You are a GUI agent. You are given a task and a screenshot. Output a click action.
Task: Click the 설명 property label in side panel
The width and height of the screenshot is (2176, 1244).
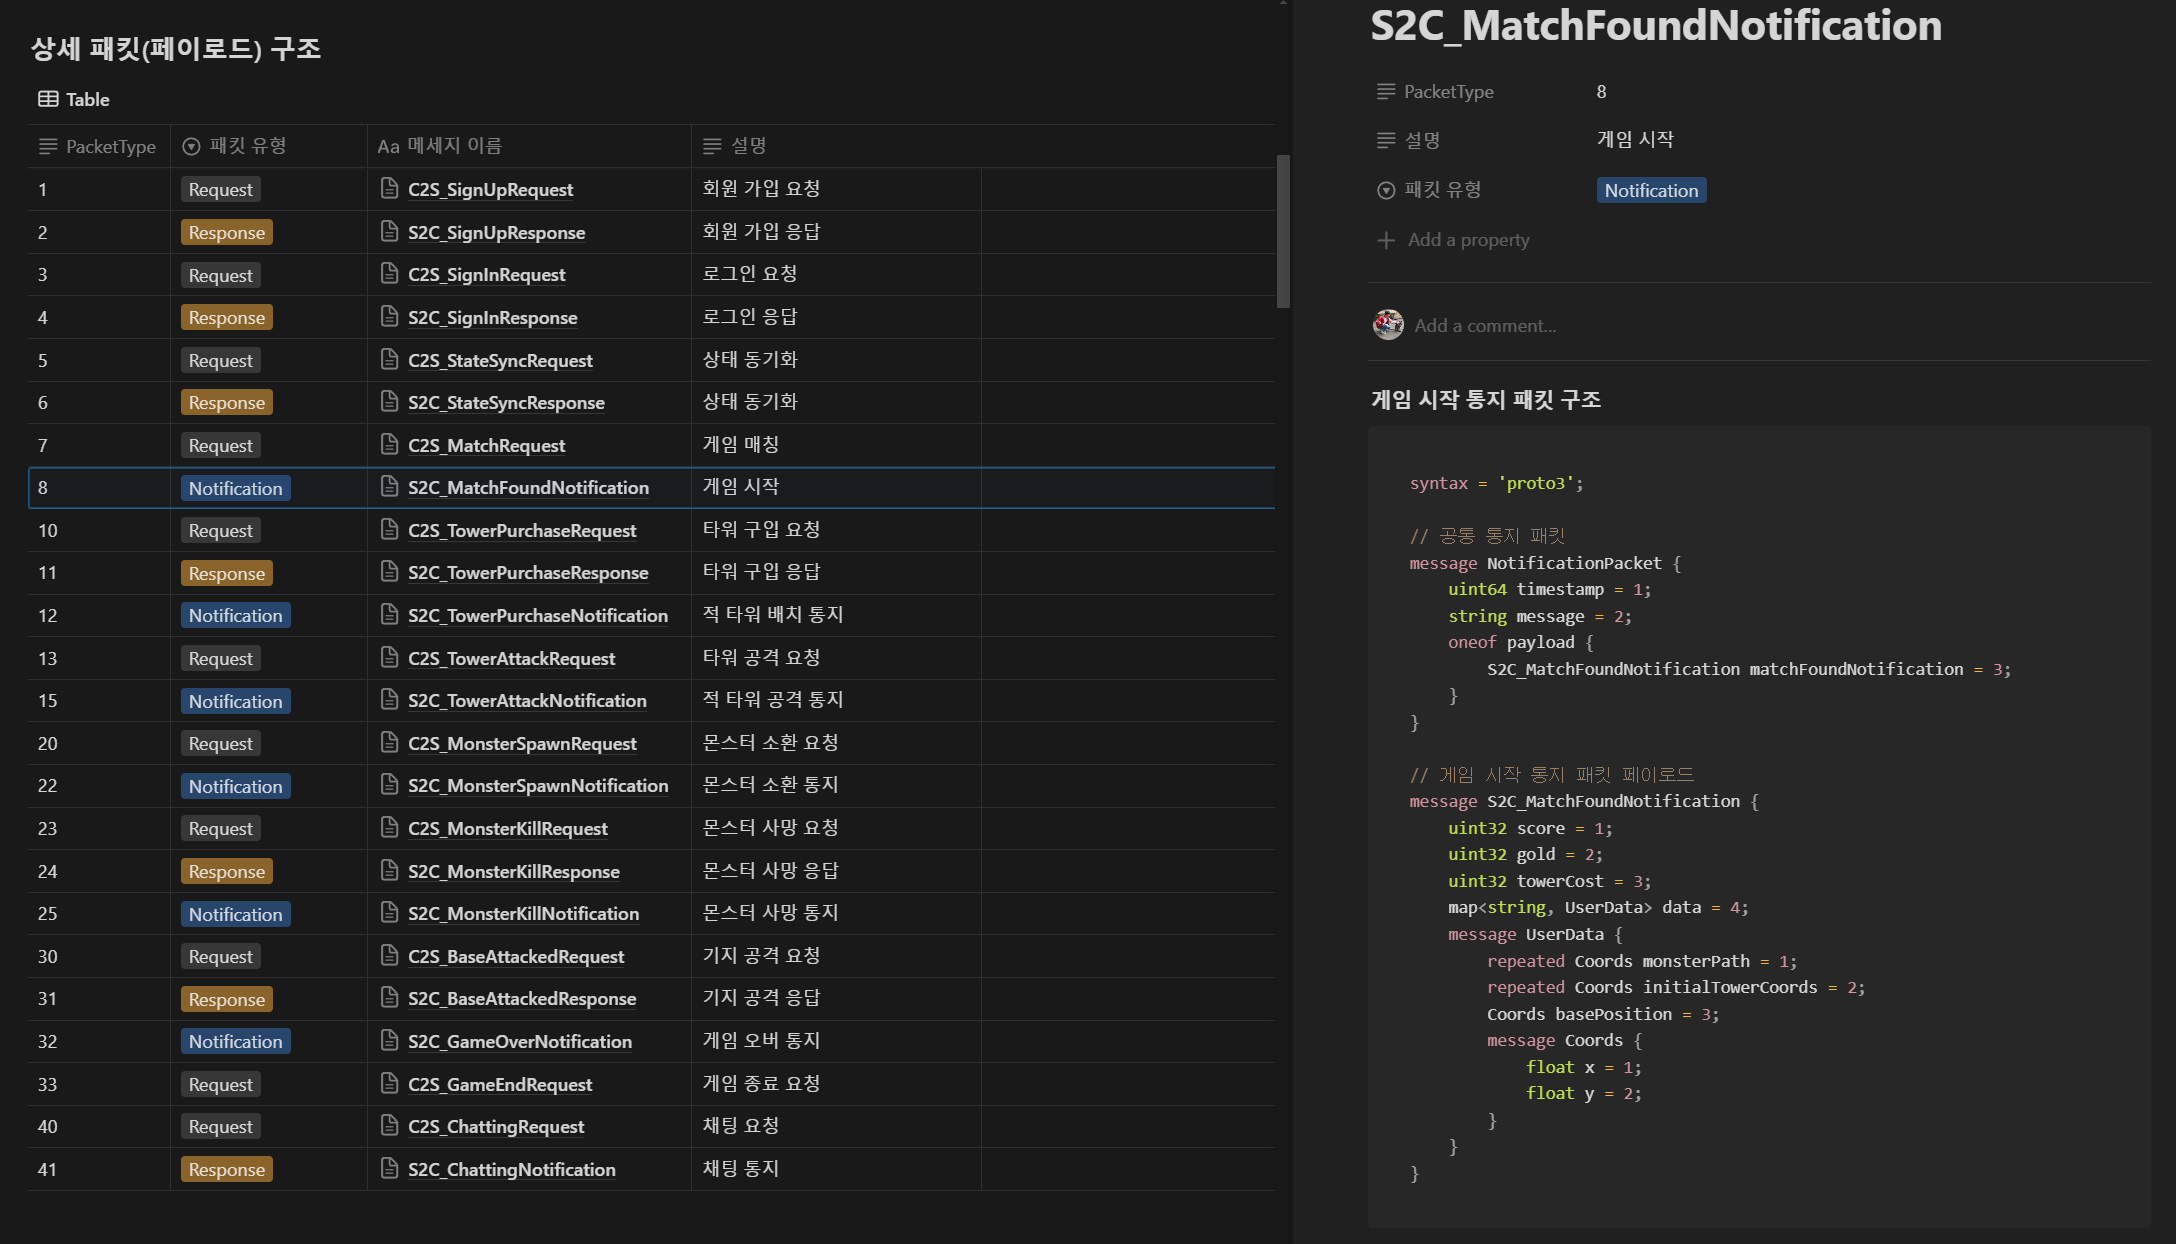point(1408,140)
